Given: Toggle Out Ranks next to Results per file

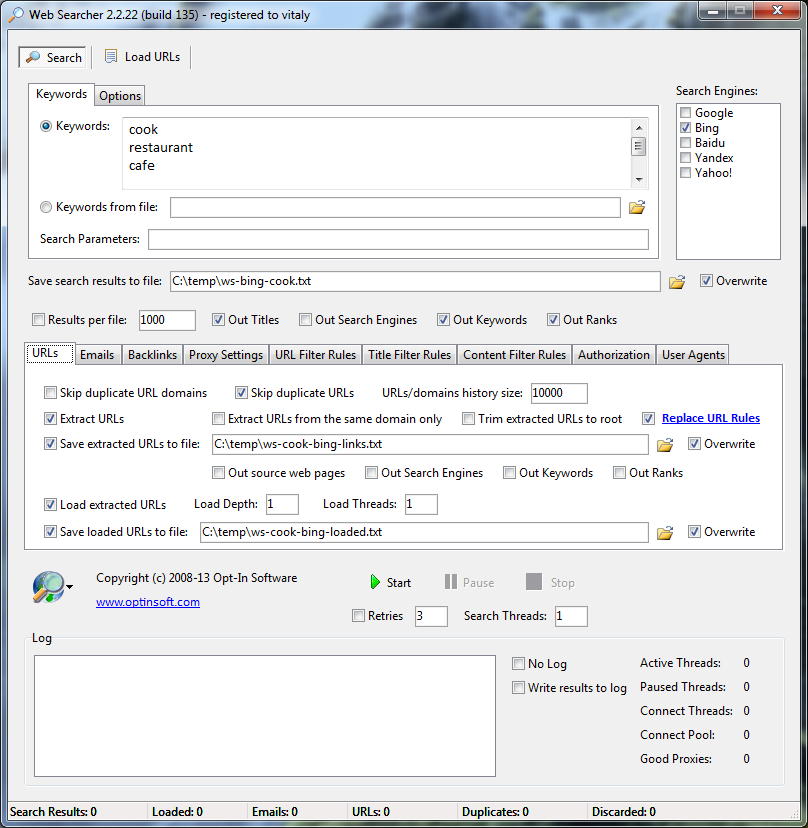Looking at the screenshot, I should (x=553, y=319).
